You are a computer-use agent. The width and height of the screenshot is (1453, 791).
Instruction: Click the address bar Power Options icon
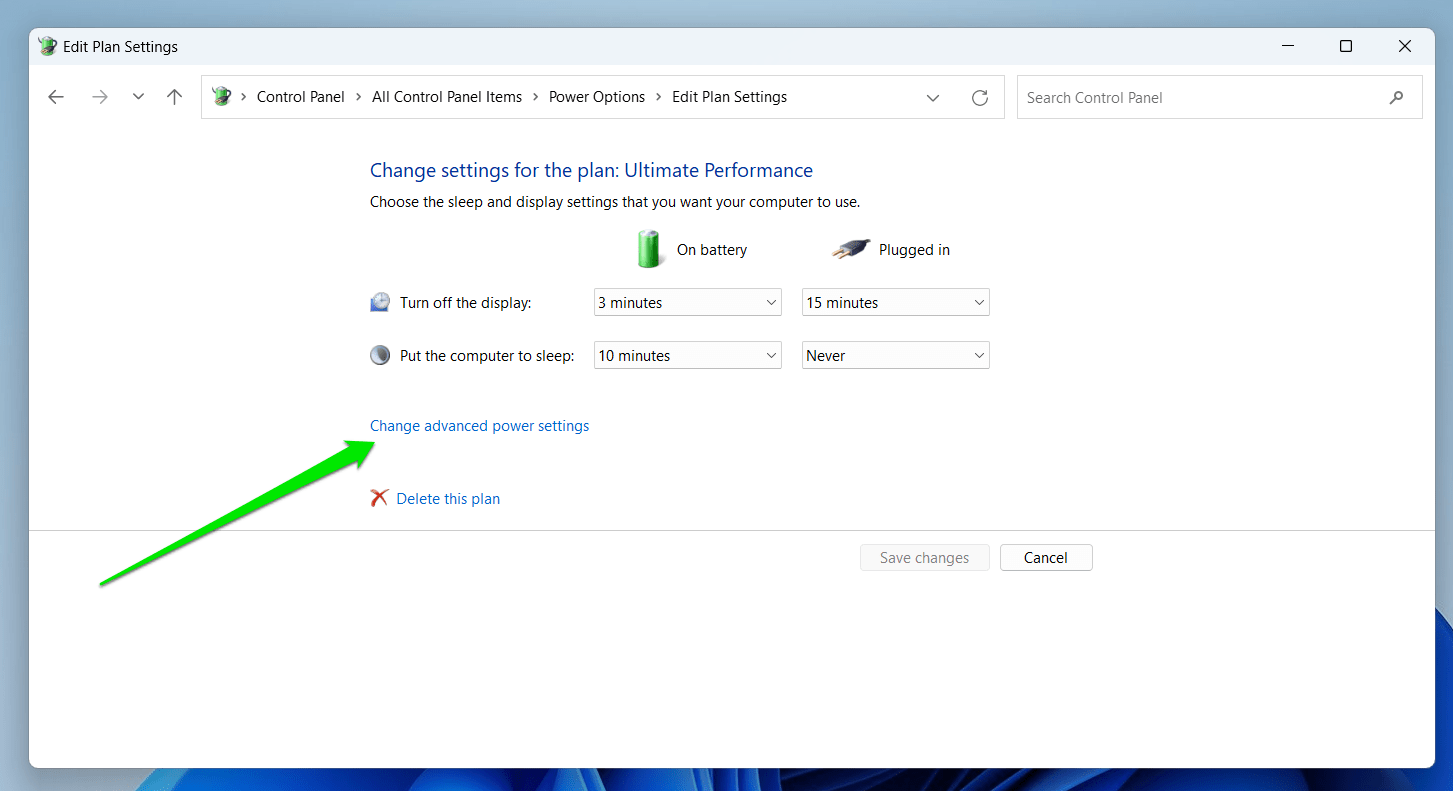221,97
